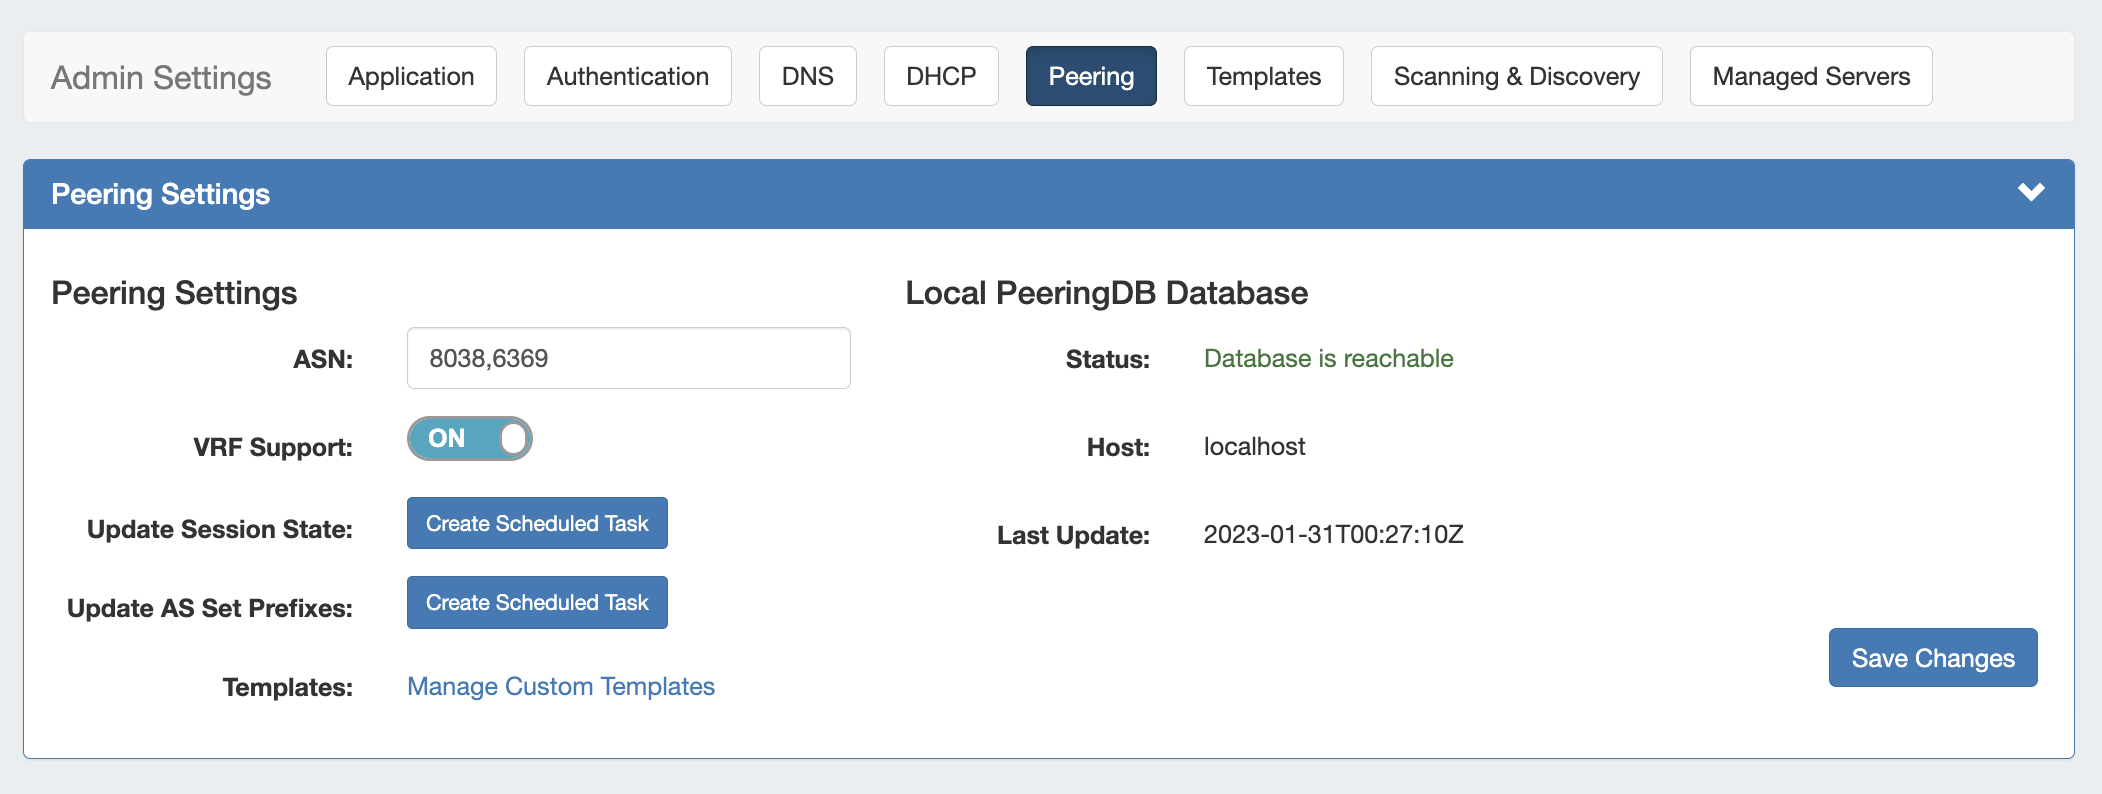Click the blue Peering Settings header title
2102x794 pixels.
[160, 194]
